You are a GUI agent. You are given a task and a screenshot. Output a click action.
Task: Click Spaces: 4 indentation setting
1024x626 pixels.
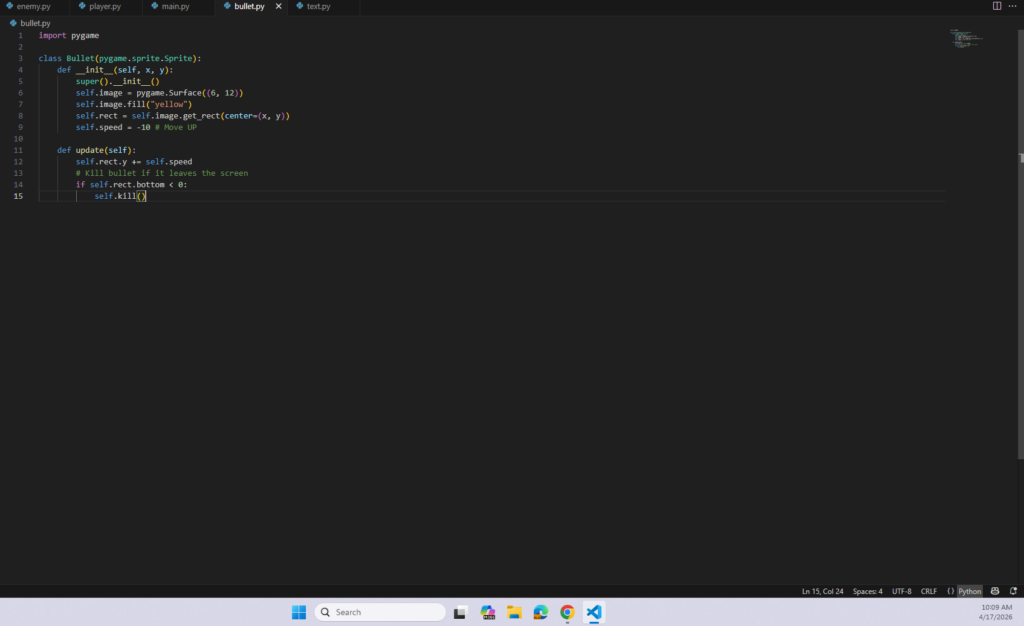tap(867, 591)
